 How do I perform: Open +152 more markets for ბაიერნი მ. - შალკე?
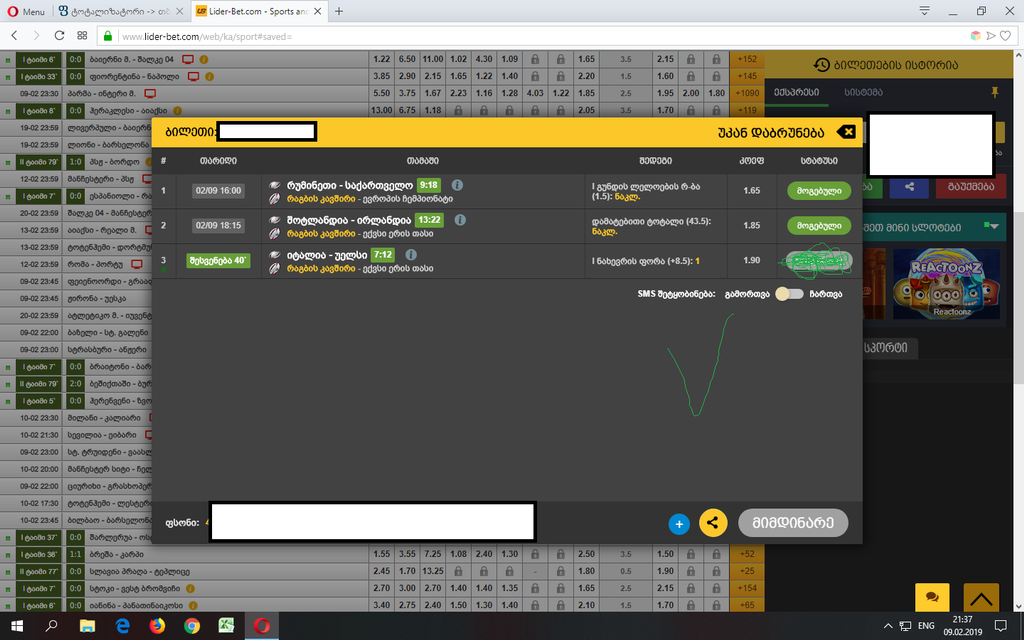(x=746, y=59)
